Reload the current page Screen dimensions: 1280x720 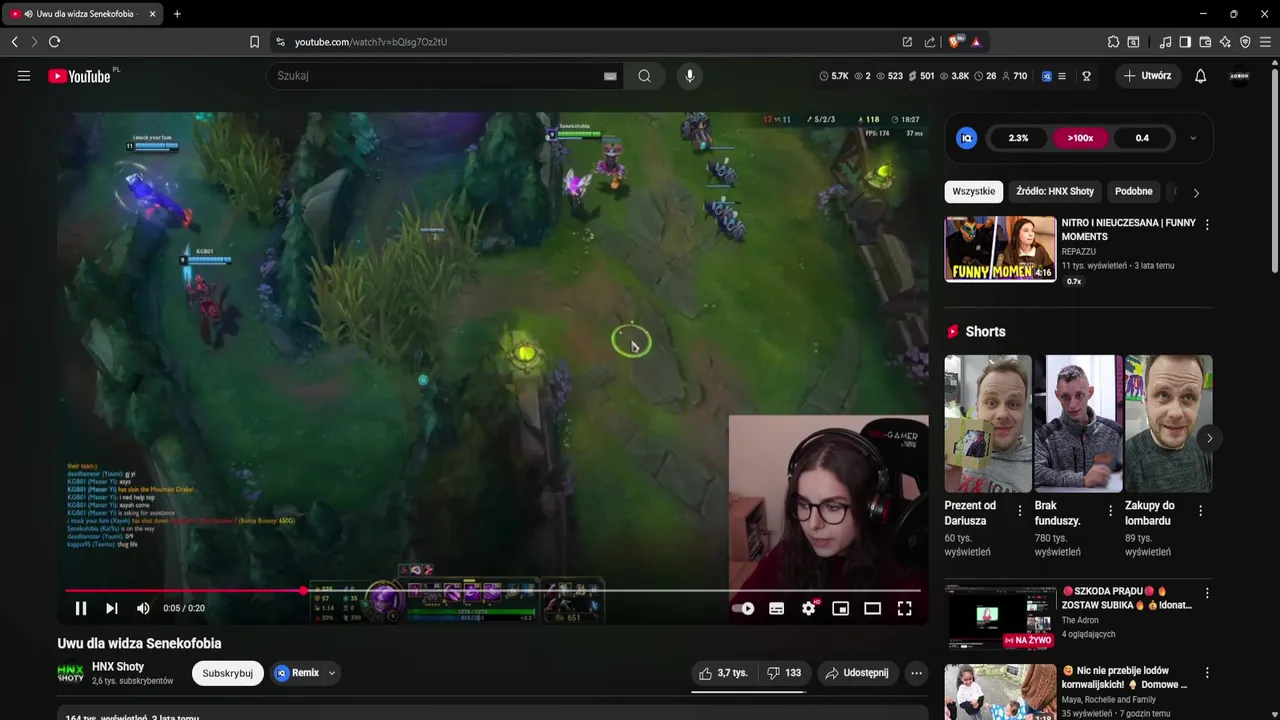click(54, 42)
